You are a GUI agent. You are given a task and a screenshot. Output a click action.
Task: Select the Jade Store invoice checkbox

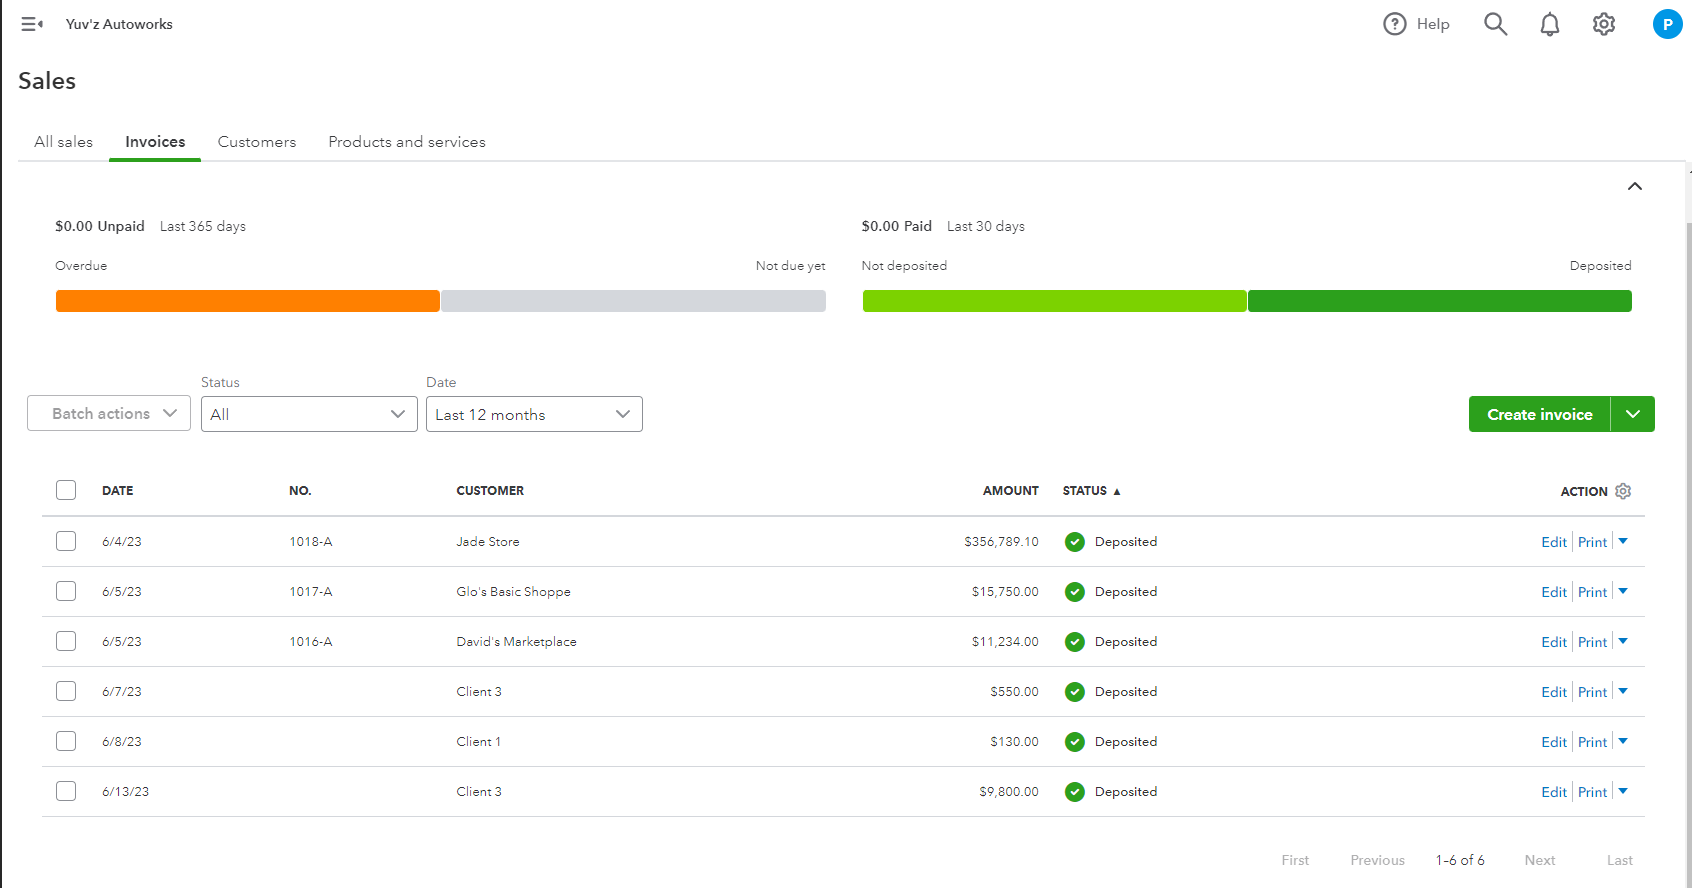pyautogui.click(x=66, y=541)
